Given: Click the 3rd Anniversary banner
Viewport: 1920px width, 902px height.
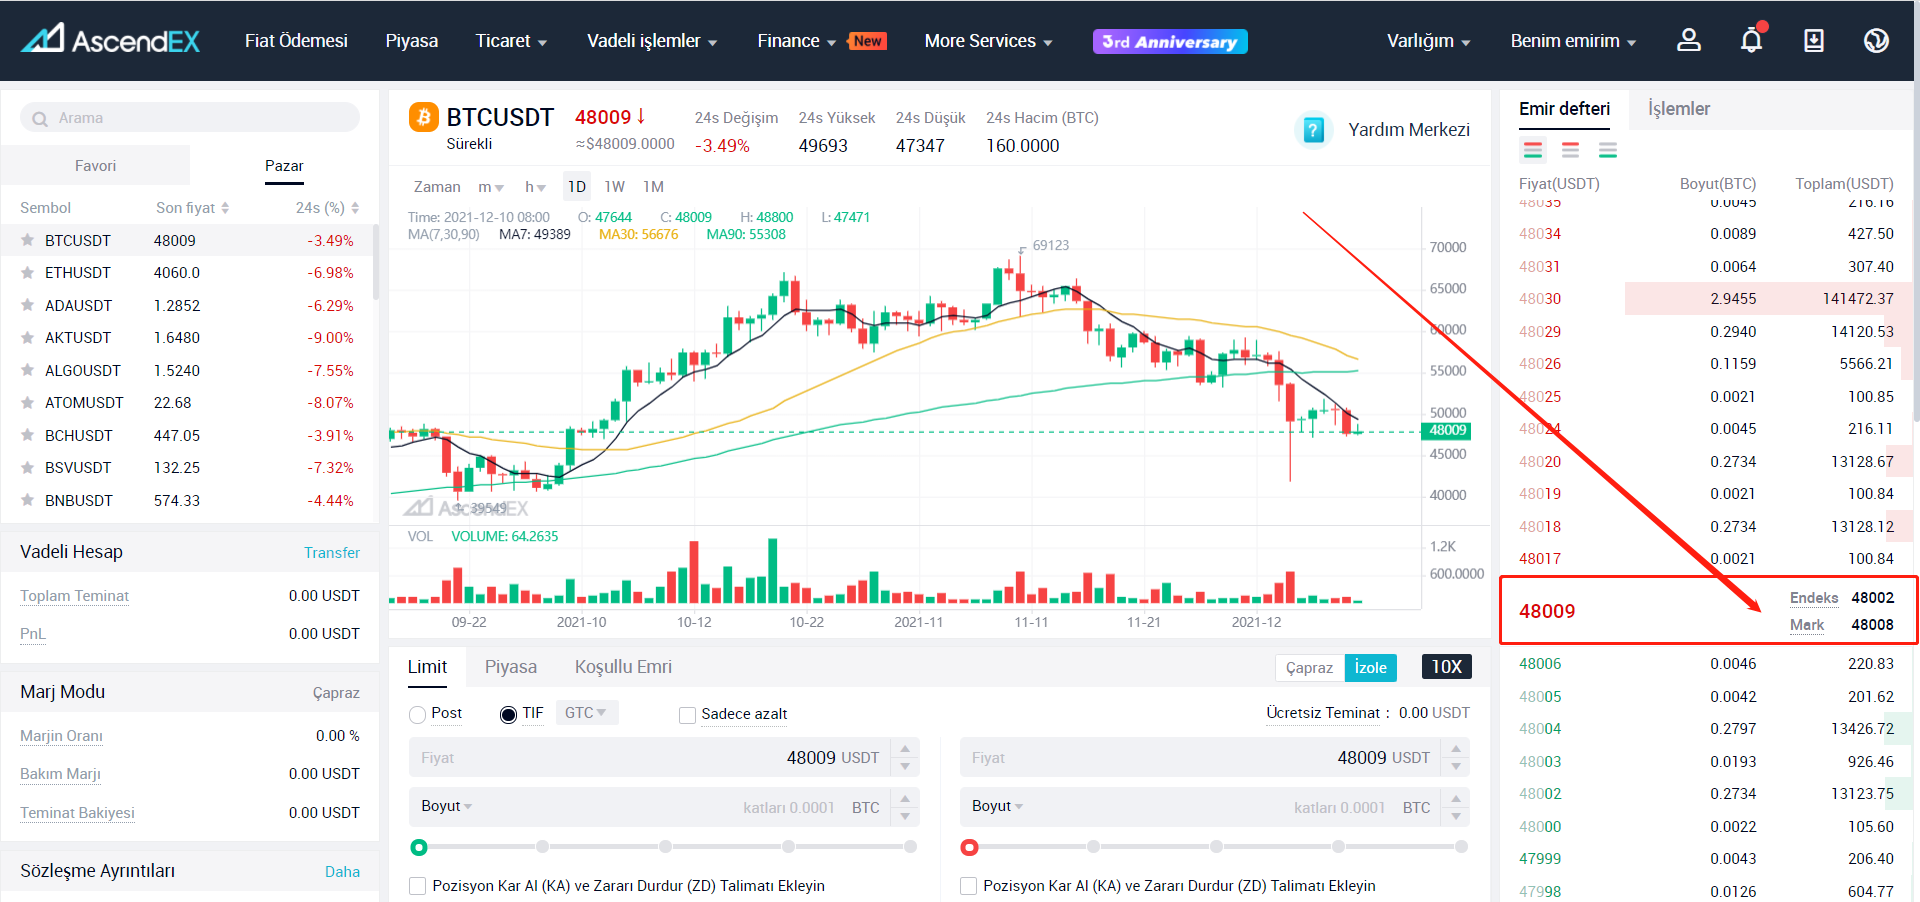Looking at the screenshot, I should click(1170, 41).
